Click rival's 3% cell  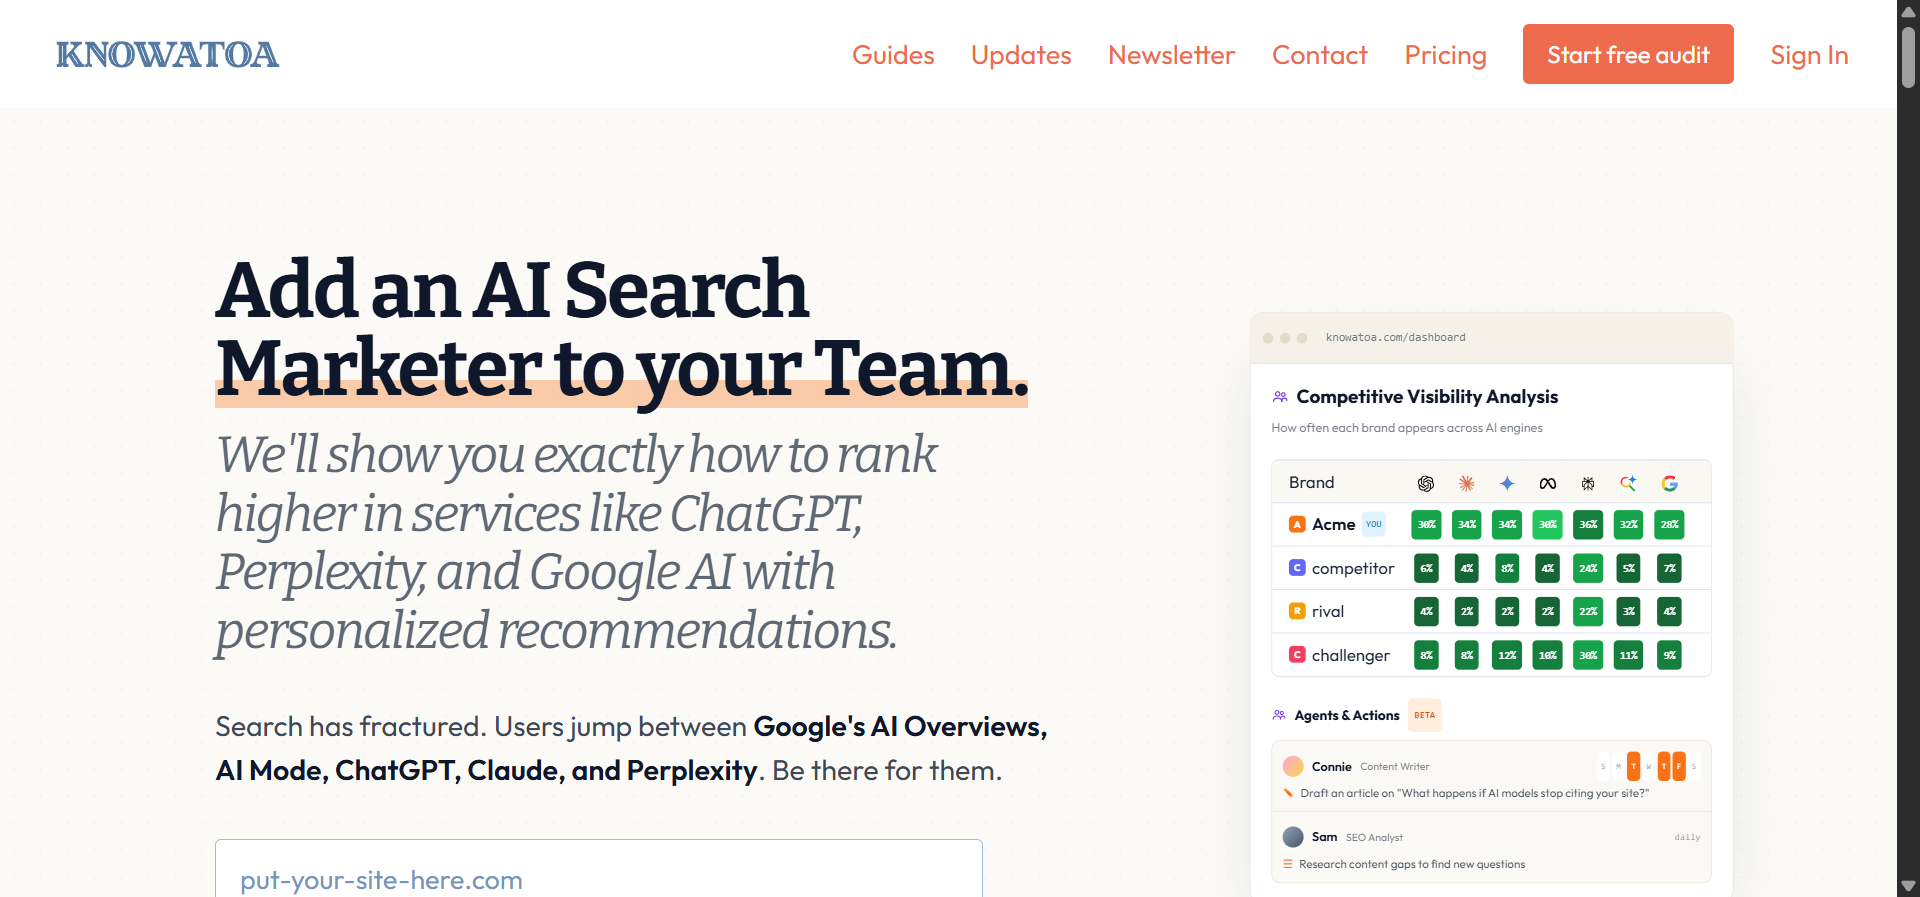pyautogui.click(x=1629, y=611)
